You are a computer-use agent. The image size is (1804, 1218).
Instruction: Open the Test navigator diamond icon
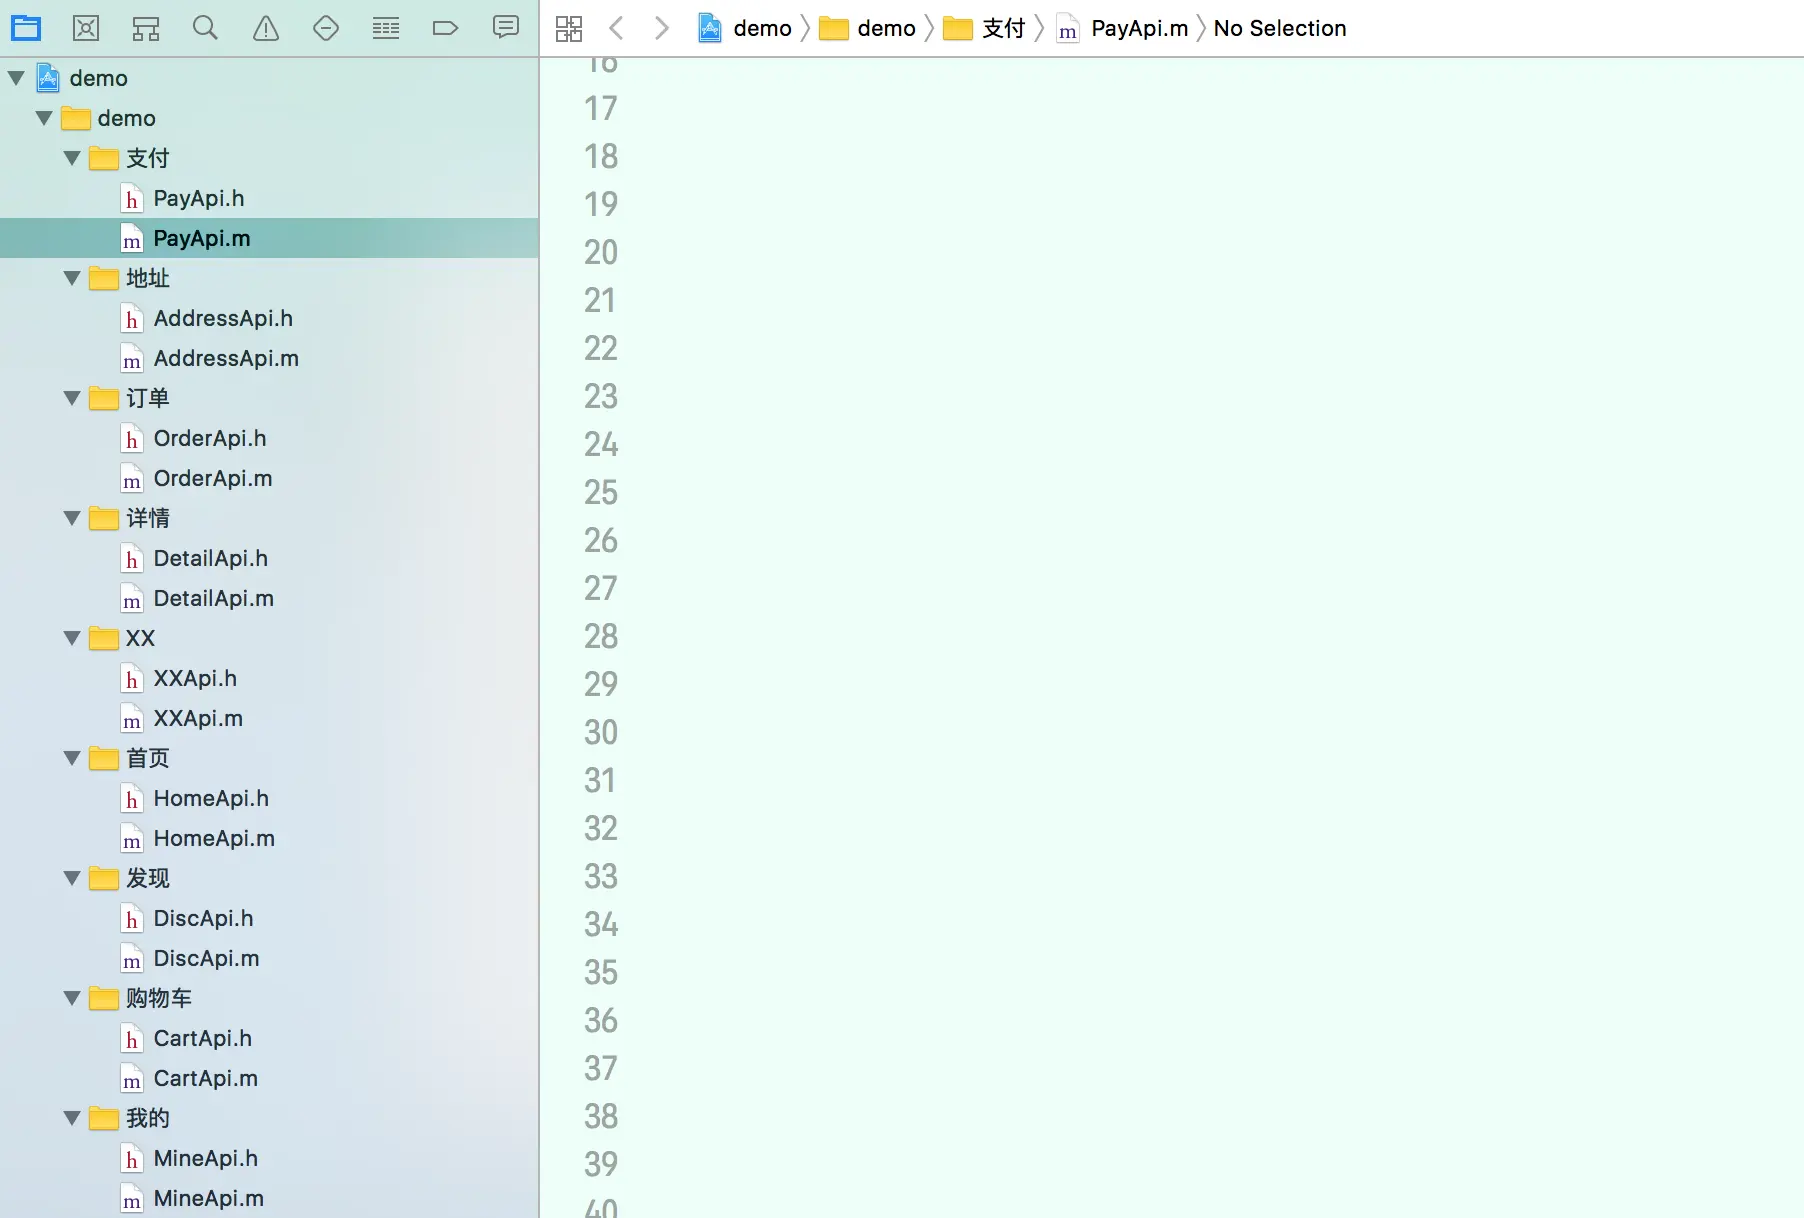[x=326, y=28]
